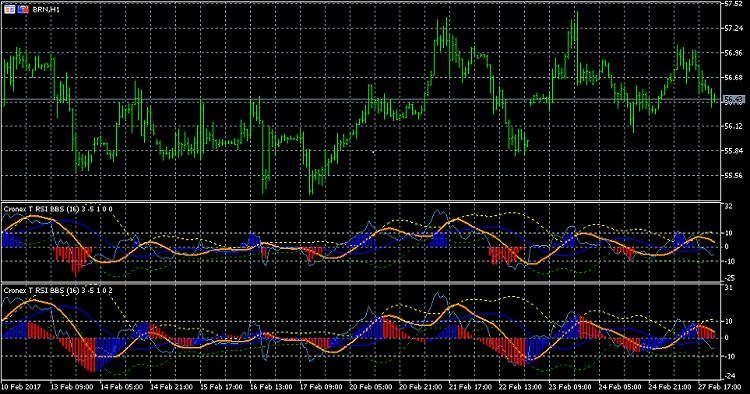Click the 24 Feb 05:00 time label
Screen dimensions: 750x394
(x=619, y=387)
